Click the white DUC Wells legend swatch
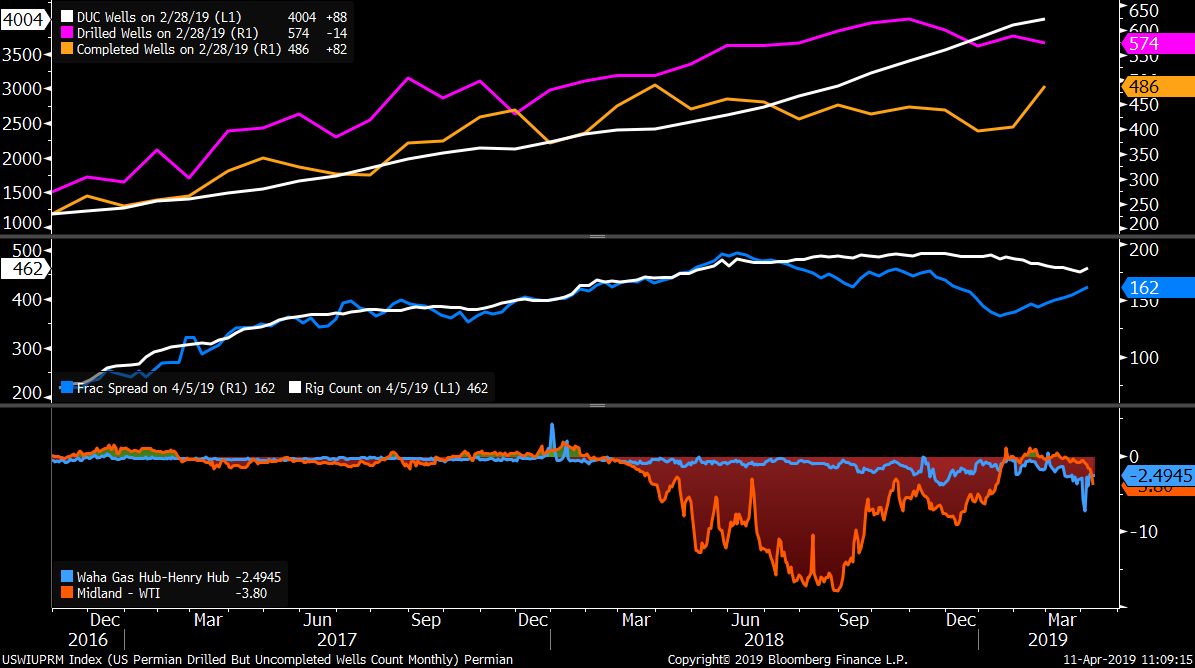This screenshot has width=1195, height=668. [x=67, y=17]
